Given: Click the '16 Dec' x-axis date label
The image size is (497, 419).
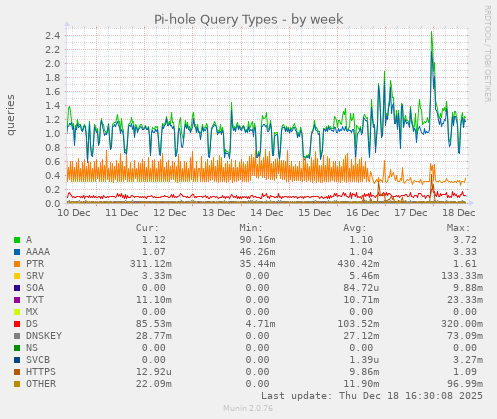Looking at the screenshot, I should (363, 213).
